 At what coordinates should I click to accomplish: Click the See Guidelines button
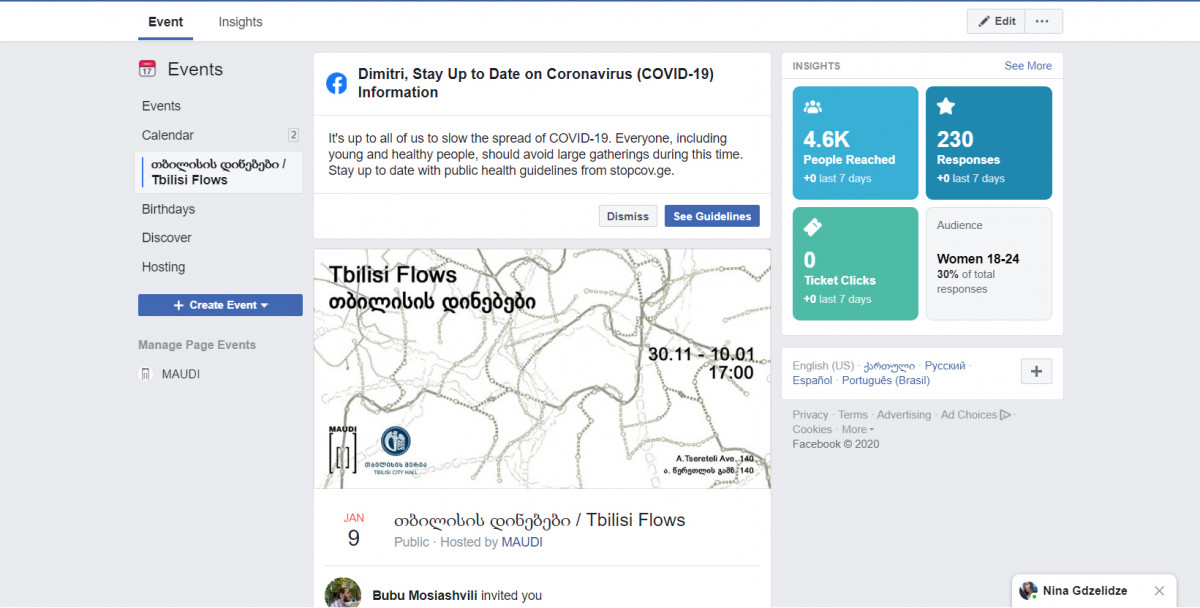tap(711, 216)
